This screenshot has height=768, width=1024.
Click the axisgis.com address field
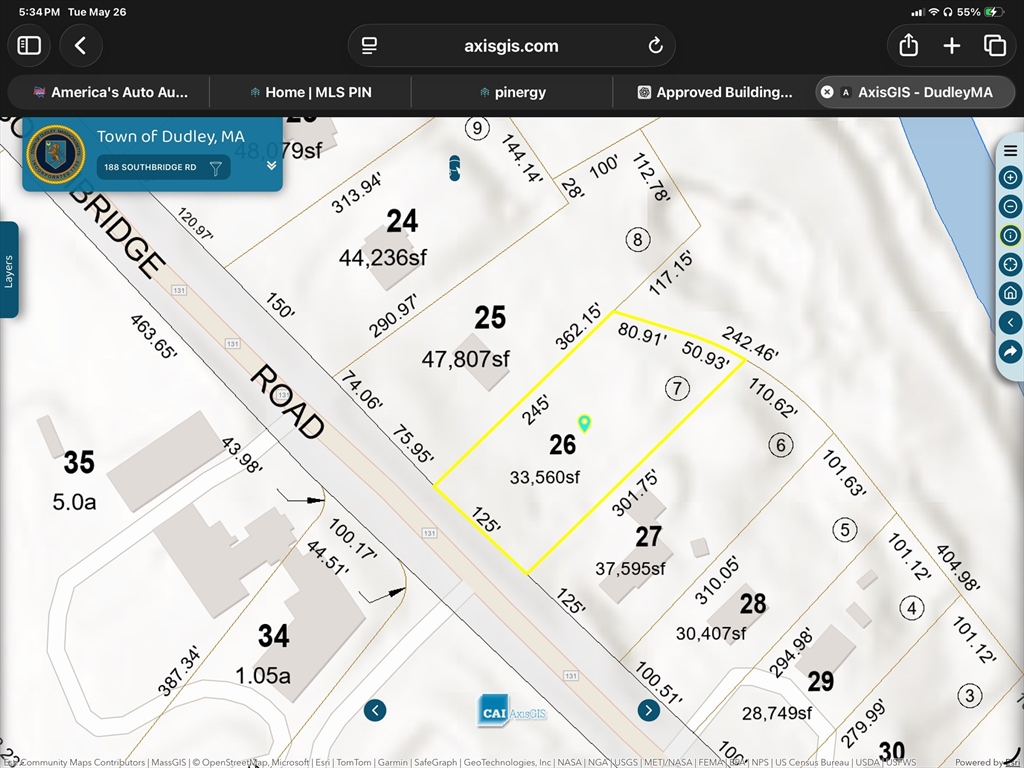(511, 46)
